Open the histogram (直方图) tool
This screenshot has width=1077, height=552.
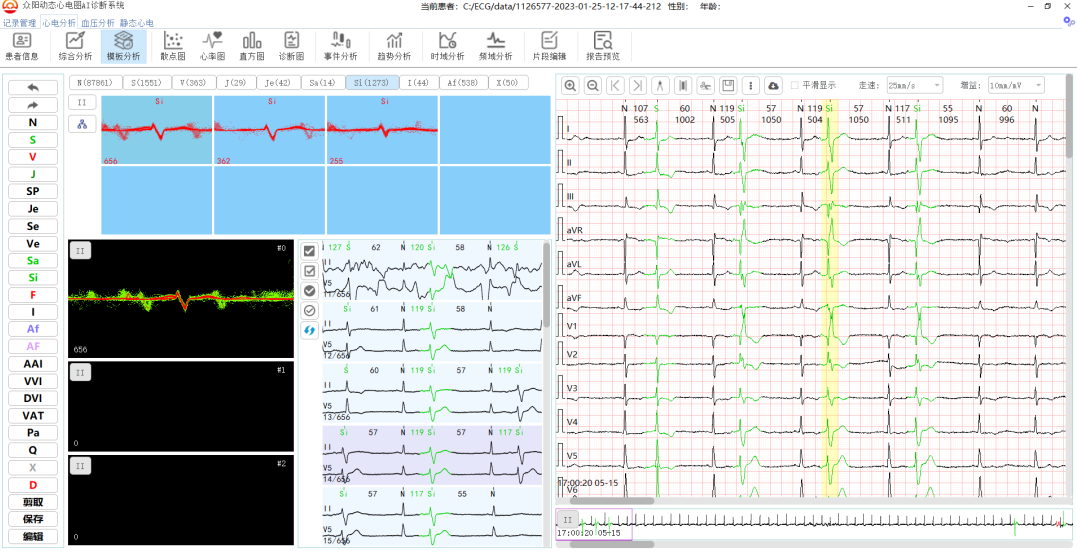[x=251, y=46]
